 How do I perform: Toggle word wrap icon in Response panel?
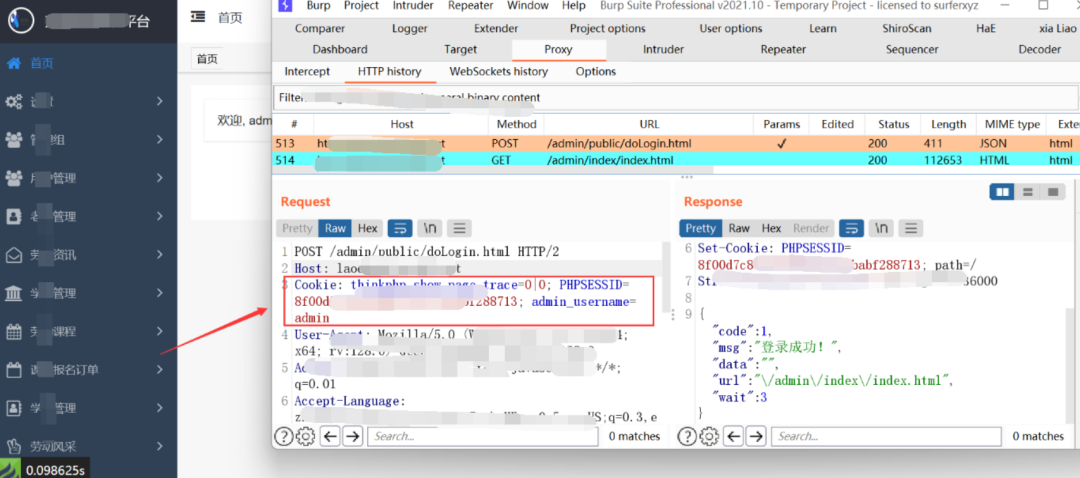(852, 228)
